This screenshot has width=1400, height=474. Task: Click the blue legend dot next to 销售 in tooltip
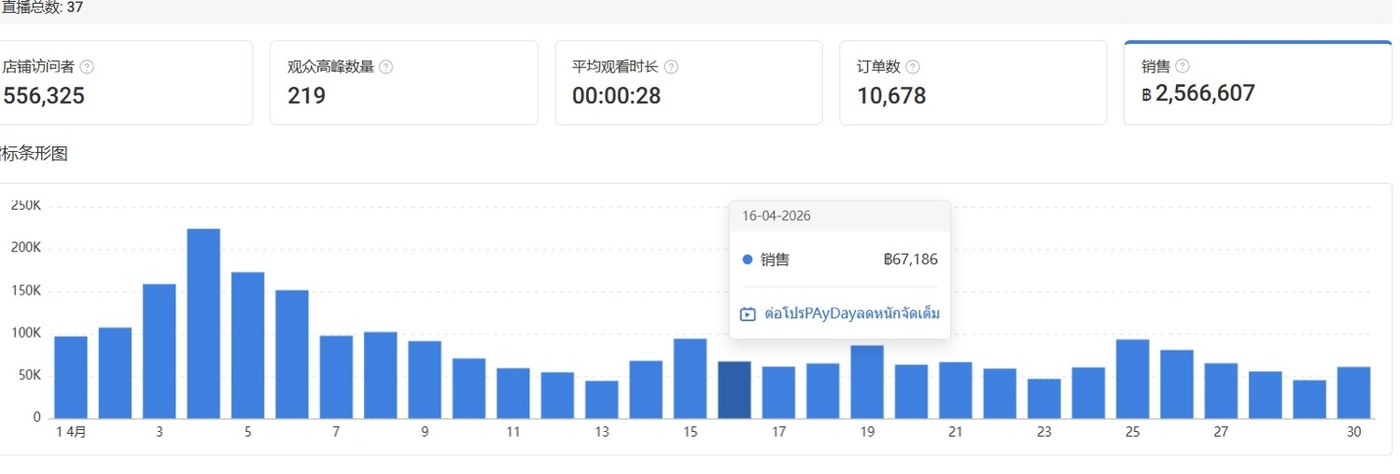(747, 260)
